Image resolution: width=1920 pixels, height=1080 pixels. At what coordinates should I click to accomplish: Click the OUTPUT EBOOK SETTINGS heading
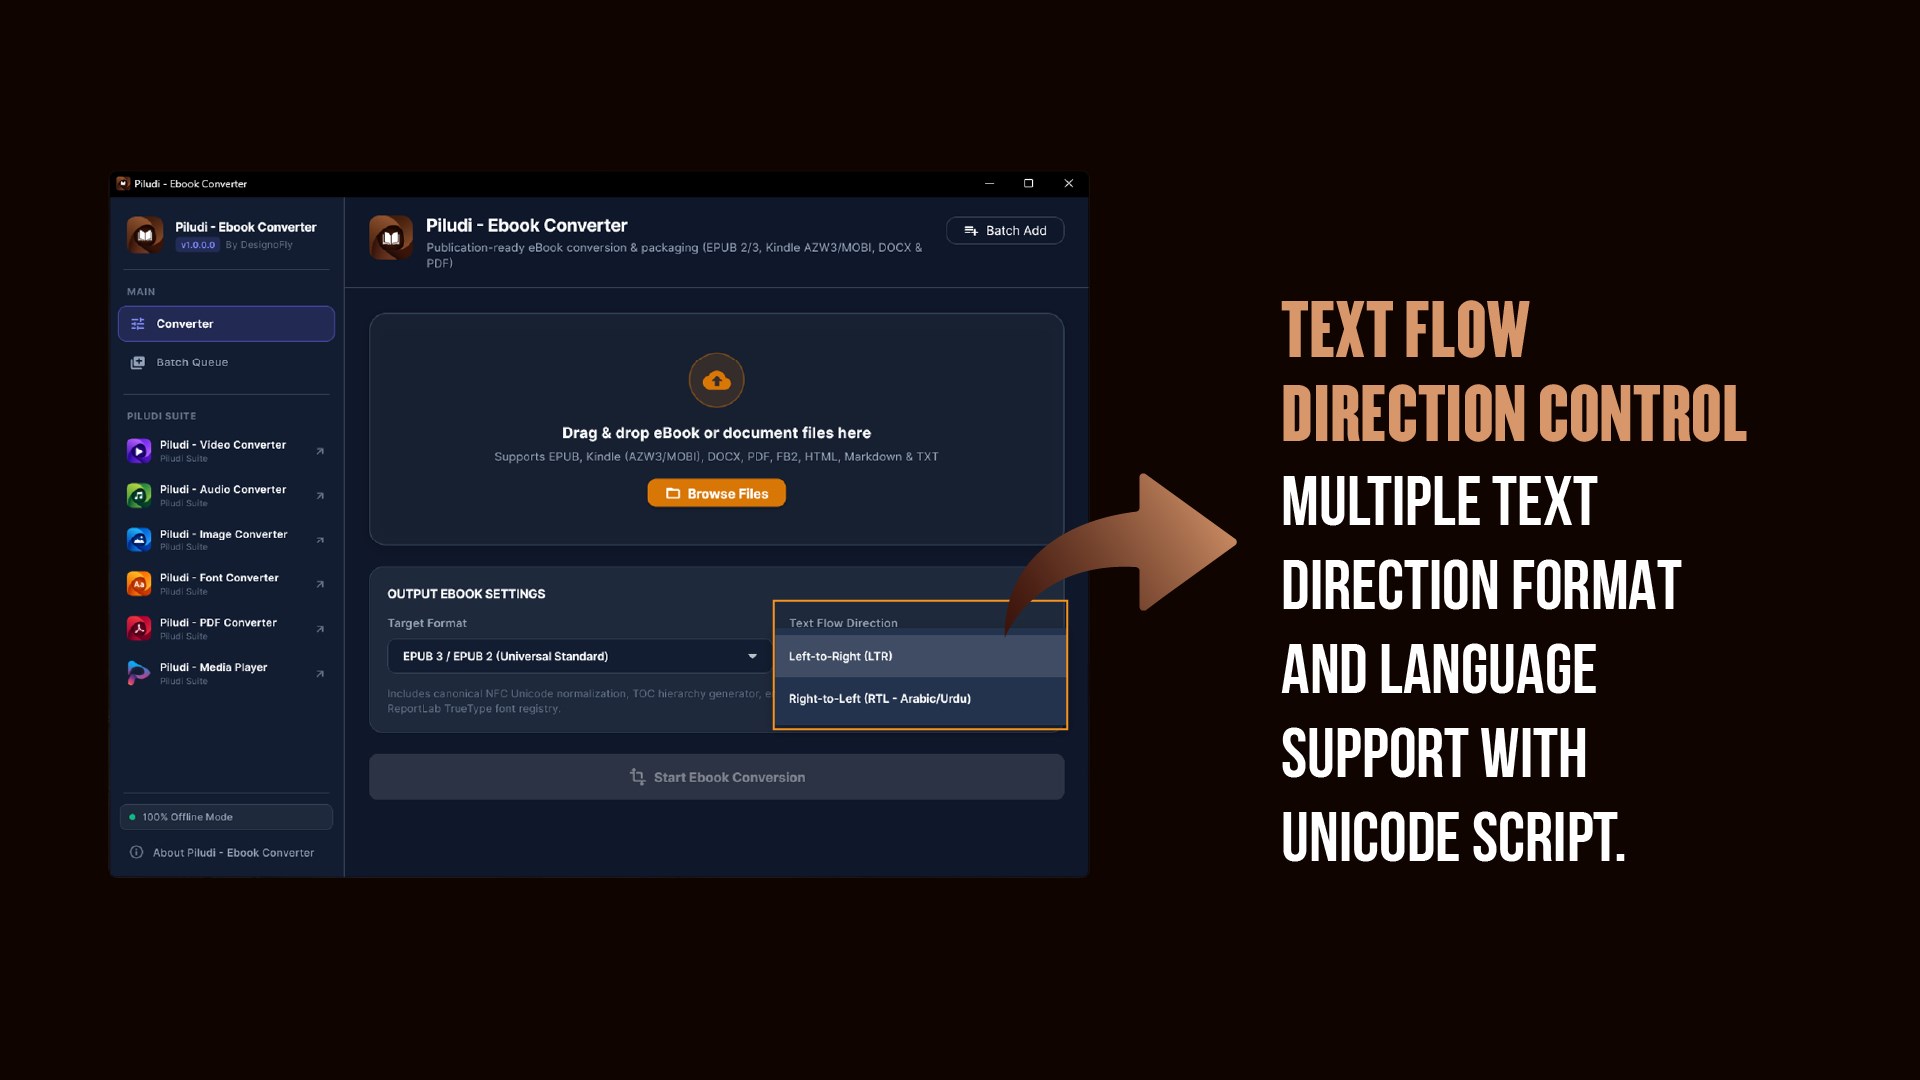click(466, 594)
